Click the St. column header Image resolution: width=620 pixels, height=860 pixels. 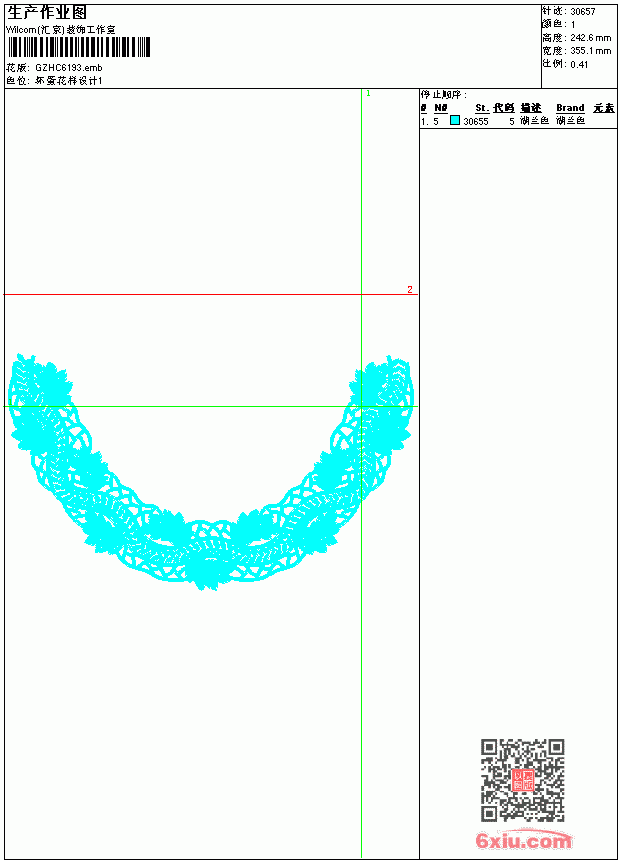482,108
